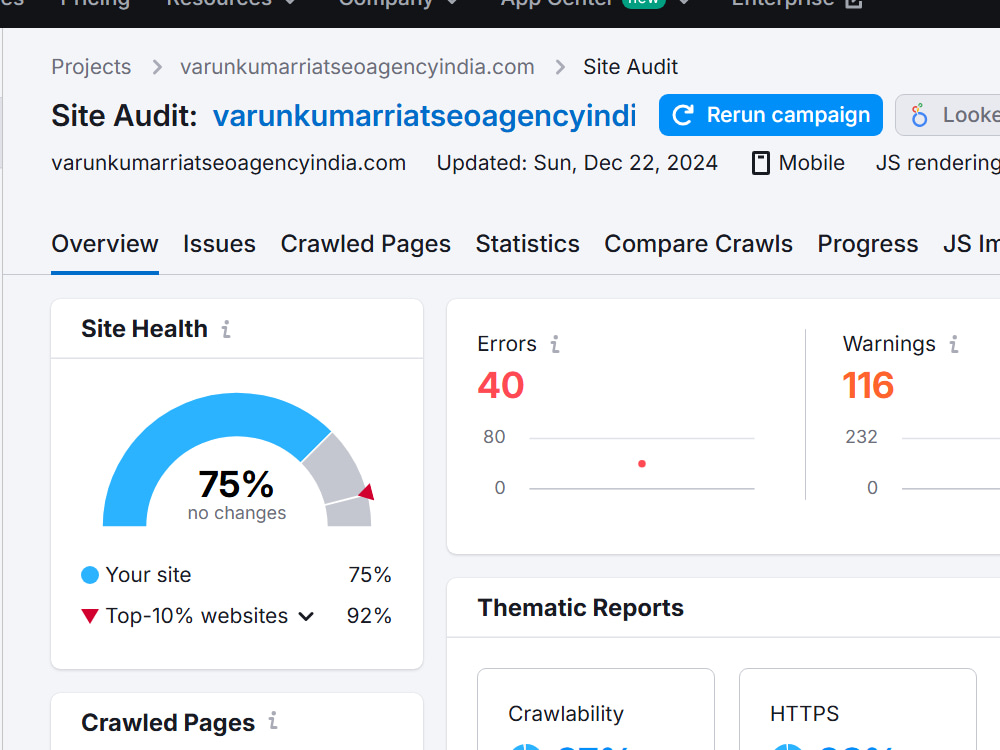Click the Crawled Pages widget info icon
The width and height of the screenshot is (1000, 750).
tap(272, 721)
